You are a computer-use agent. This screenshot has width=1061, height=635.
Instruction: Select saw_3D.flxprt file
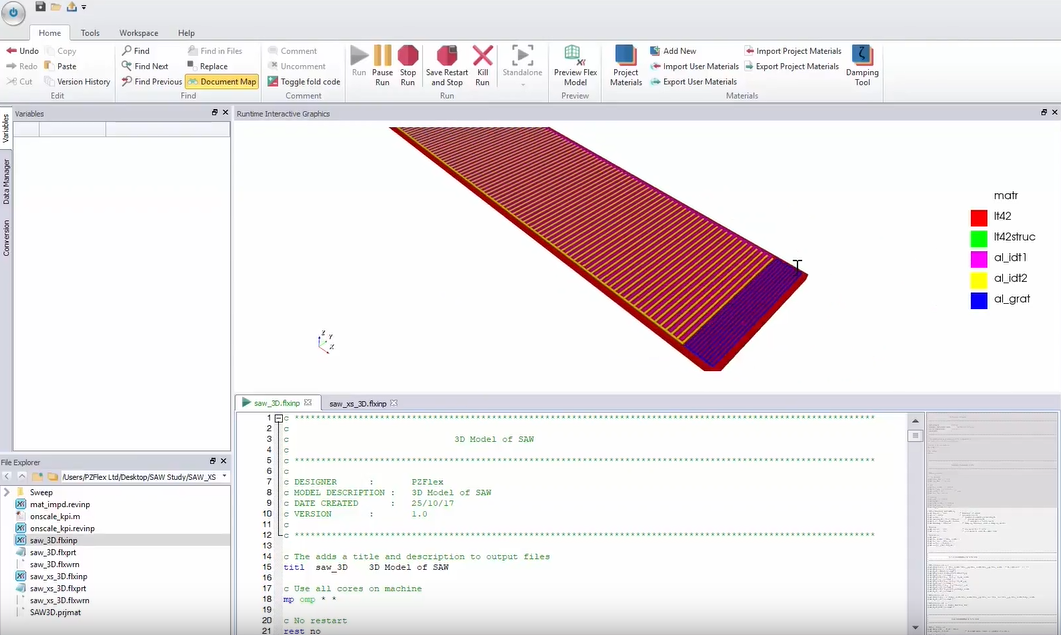(53, 552)
